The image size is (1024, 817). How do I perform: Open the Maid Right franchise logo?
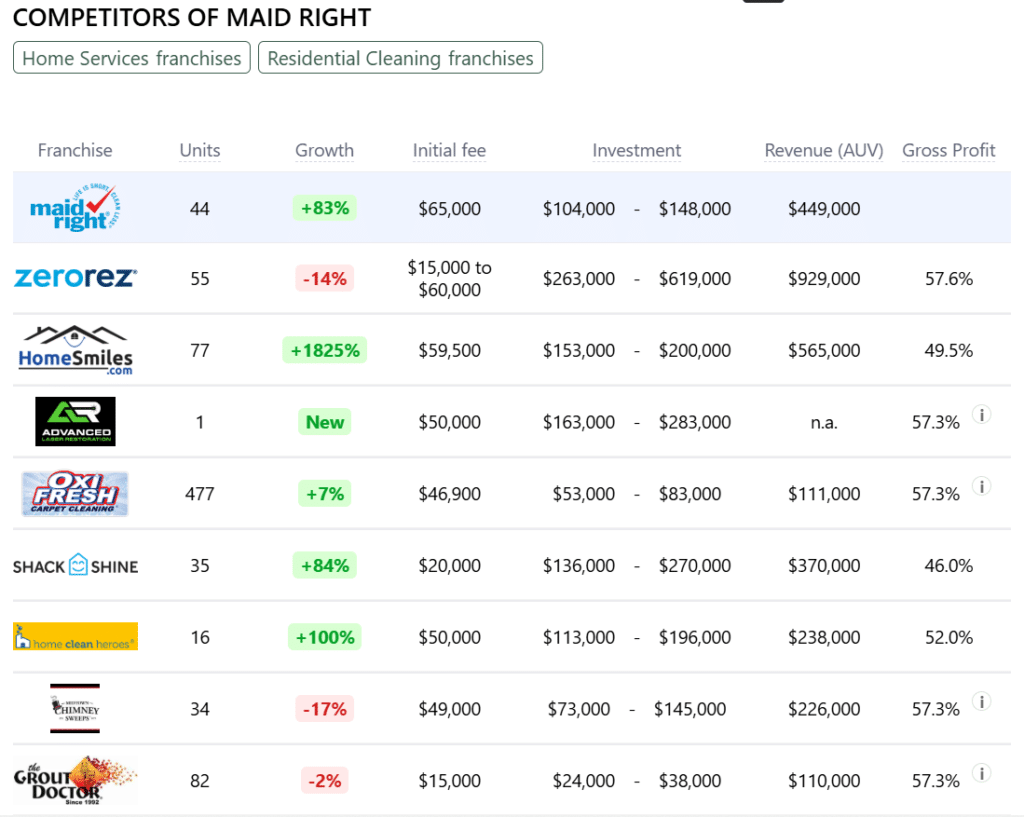click(75, 208)
